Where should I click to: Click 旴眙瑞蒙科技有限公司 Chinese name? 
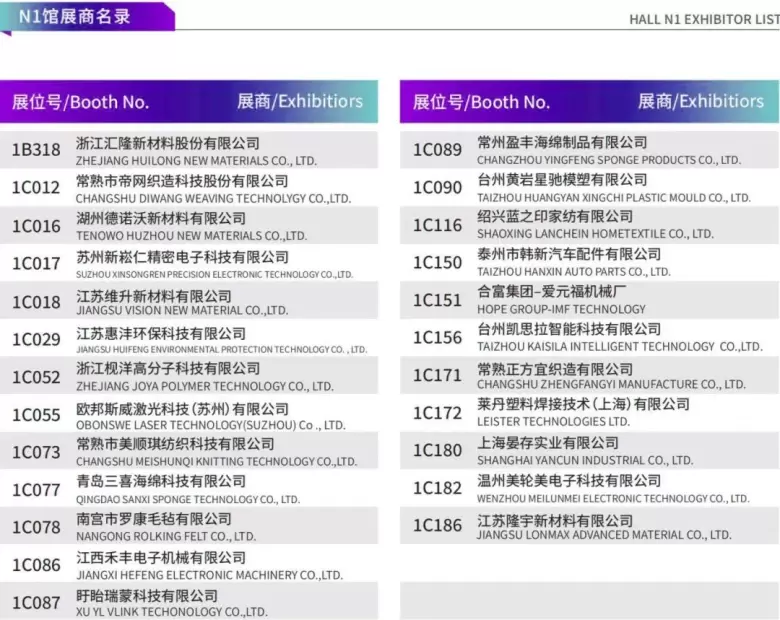[147, 596]
